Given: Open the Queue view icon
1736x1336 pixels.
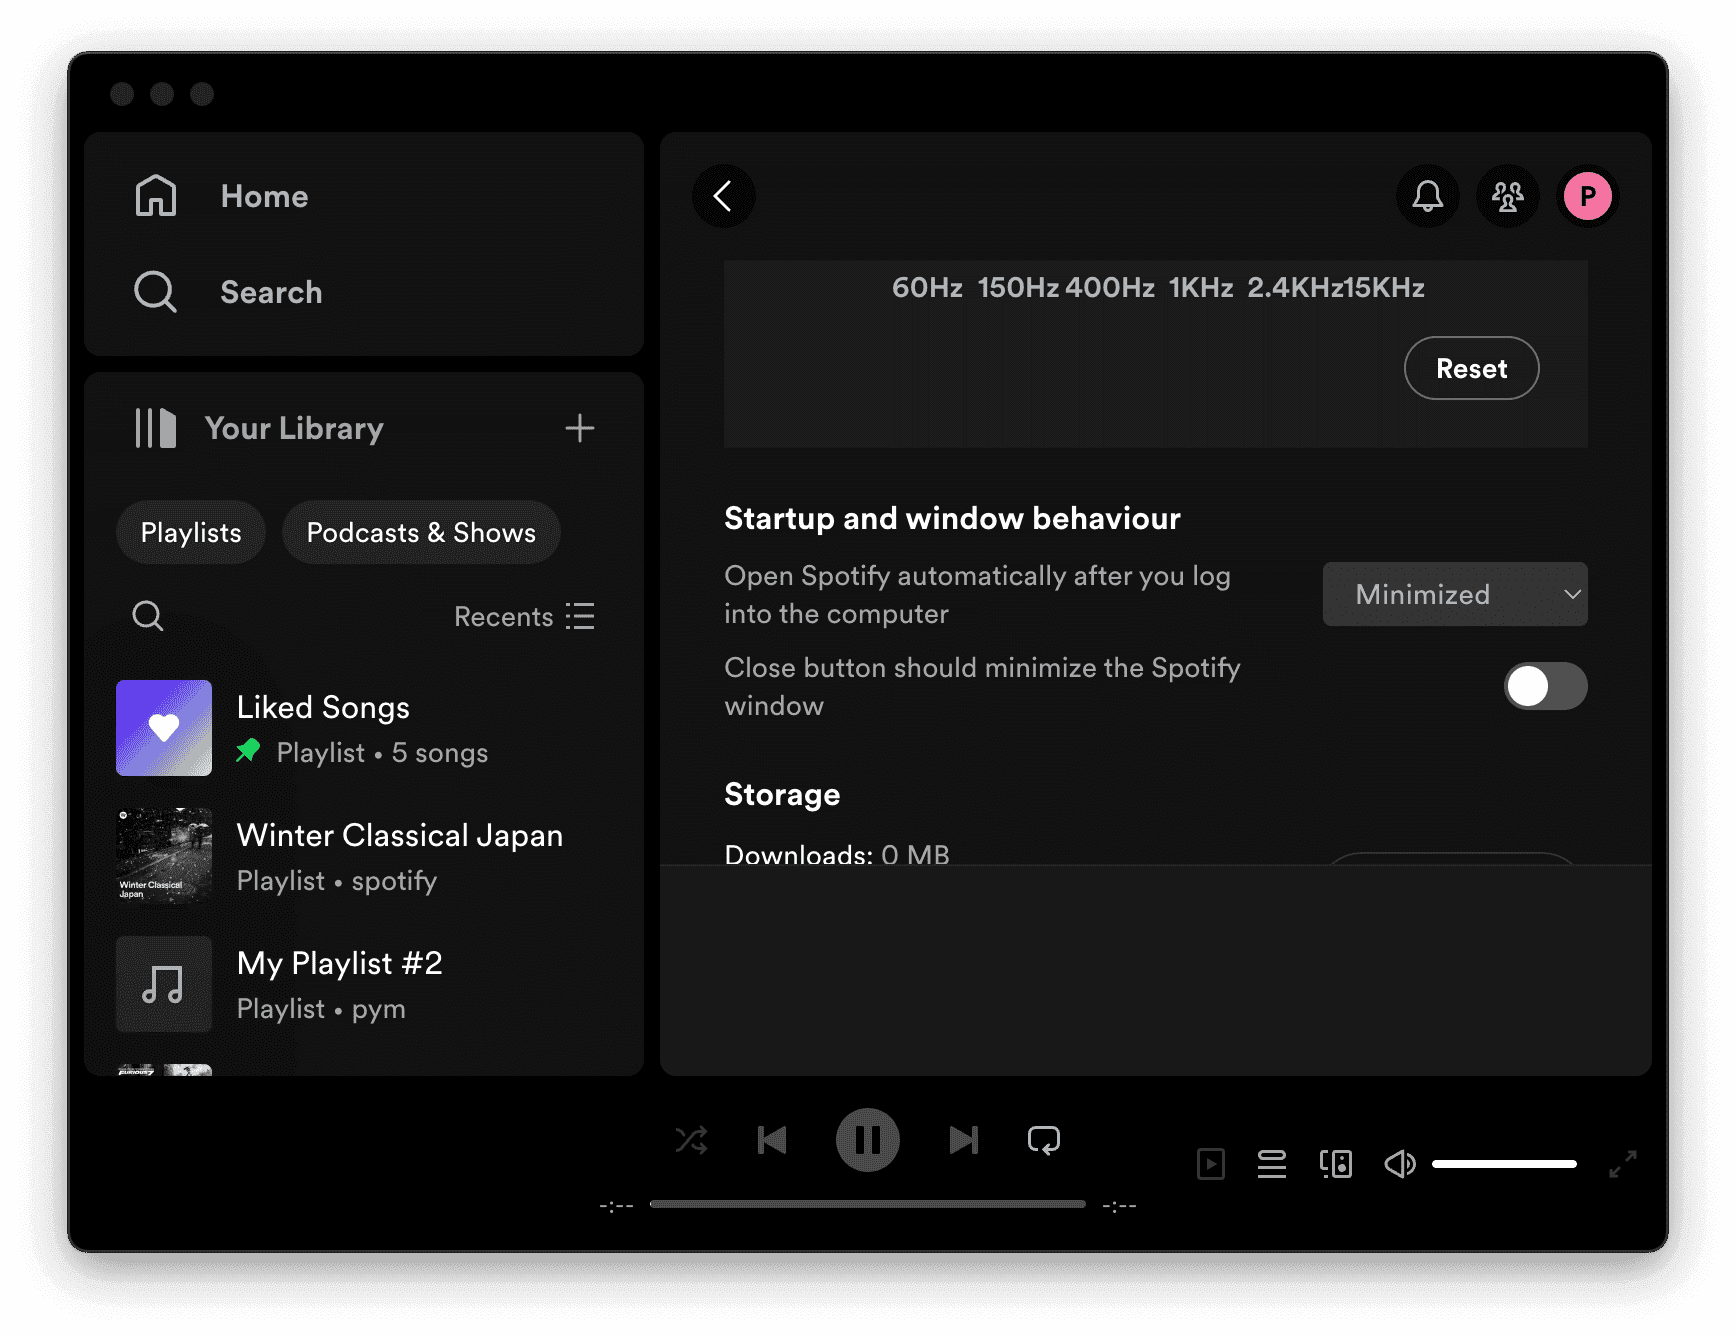Looking at the screenshot, I should (1271, 1164).
